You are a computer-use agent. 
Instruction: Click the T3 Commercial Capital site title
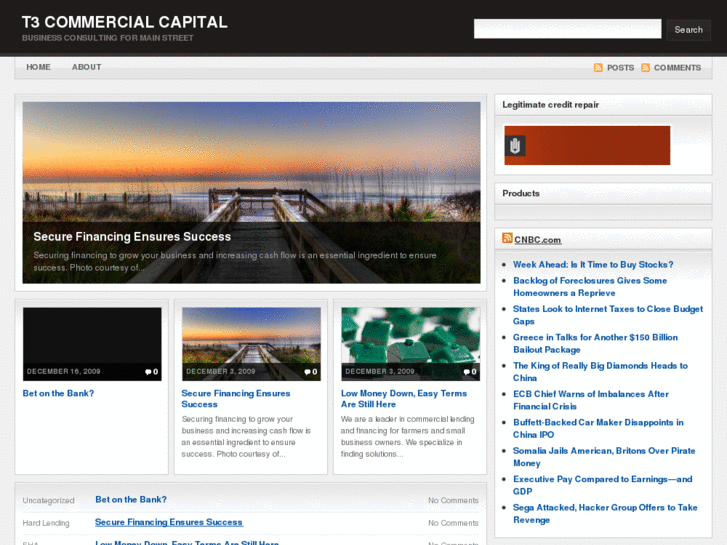click(125, 22)
